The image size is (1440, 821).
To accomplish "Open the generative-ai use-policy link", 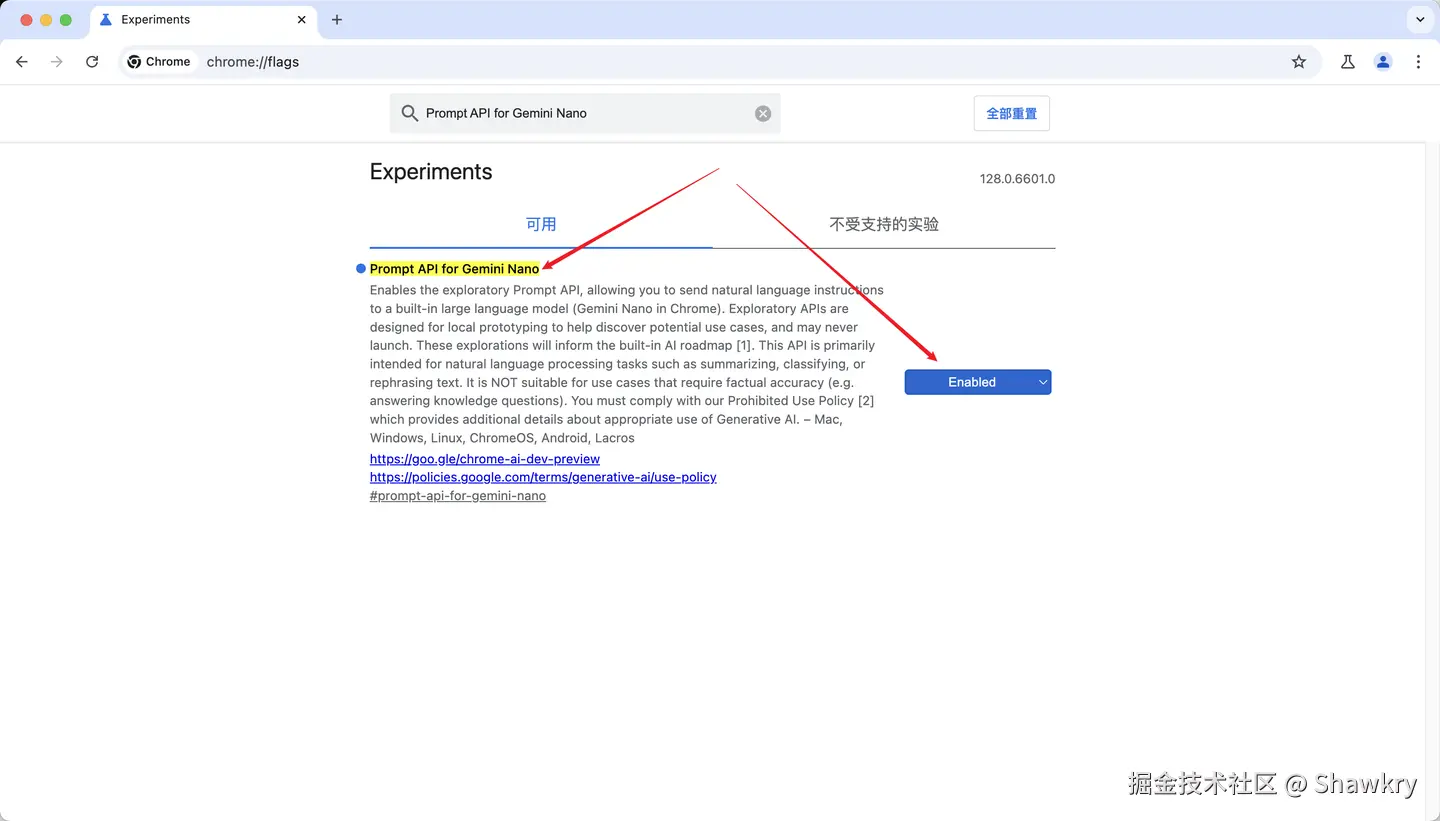I will pyautogui.click(x=543, y=477).
